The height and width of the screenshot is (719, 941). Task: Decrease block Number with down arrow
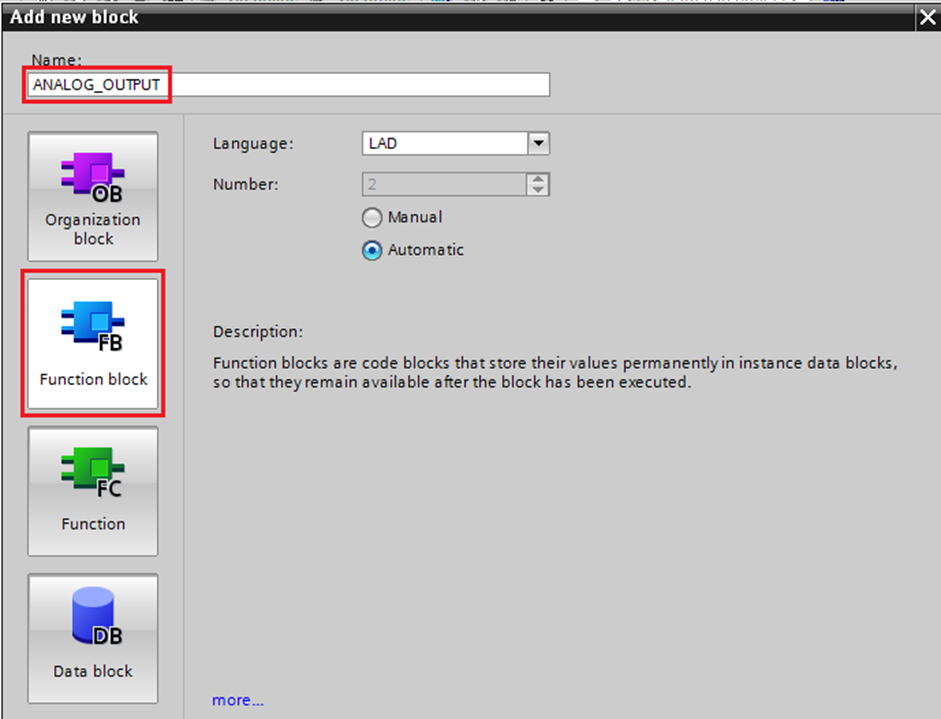(x=539, y=190)
